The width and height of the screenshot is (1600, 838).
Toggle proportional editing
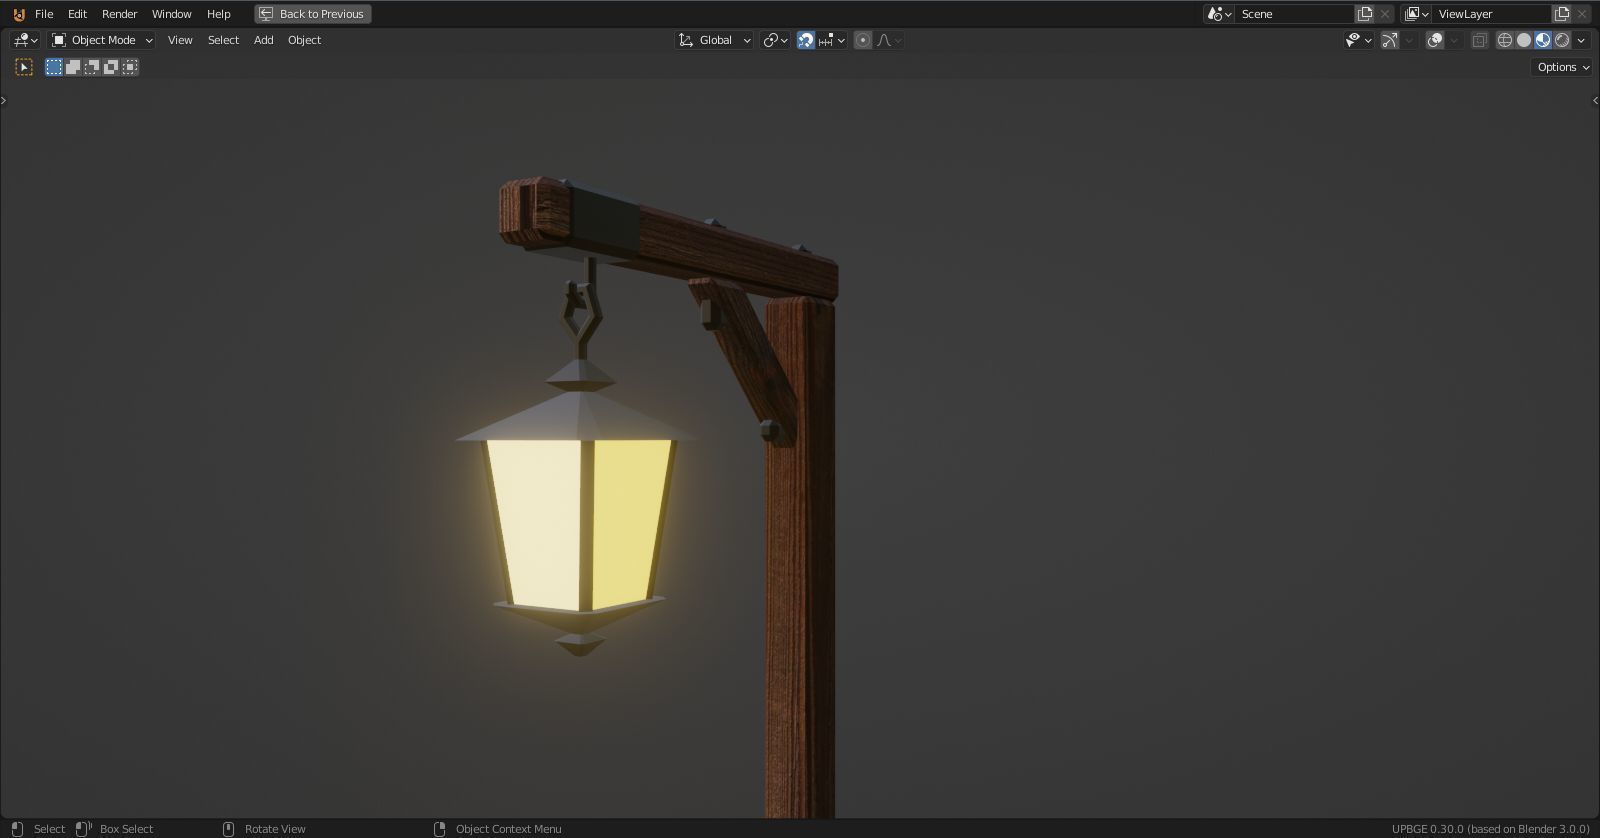click(863, 40)
